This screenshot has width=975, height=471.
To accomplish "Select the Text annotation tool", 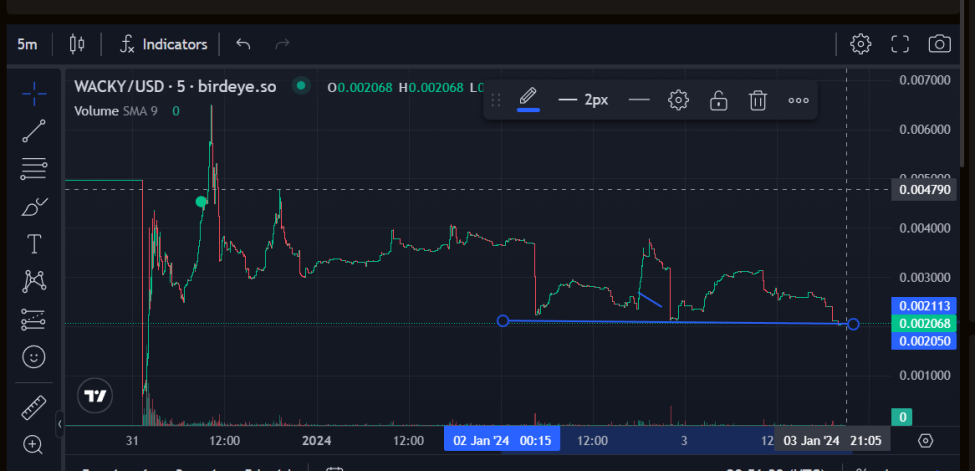I will coord(34,244).
